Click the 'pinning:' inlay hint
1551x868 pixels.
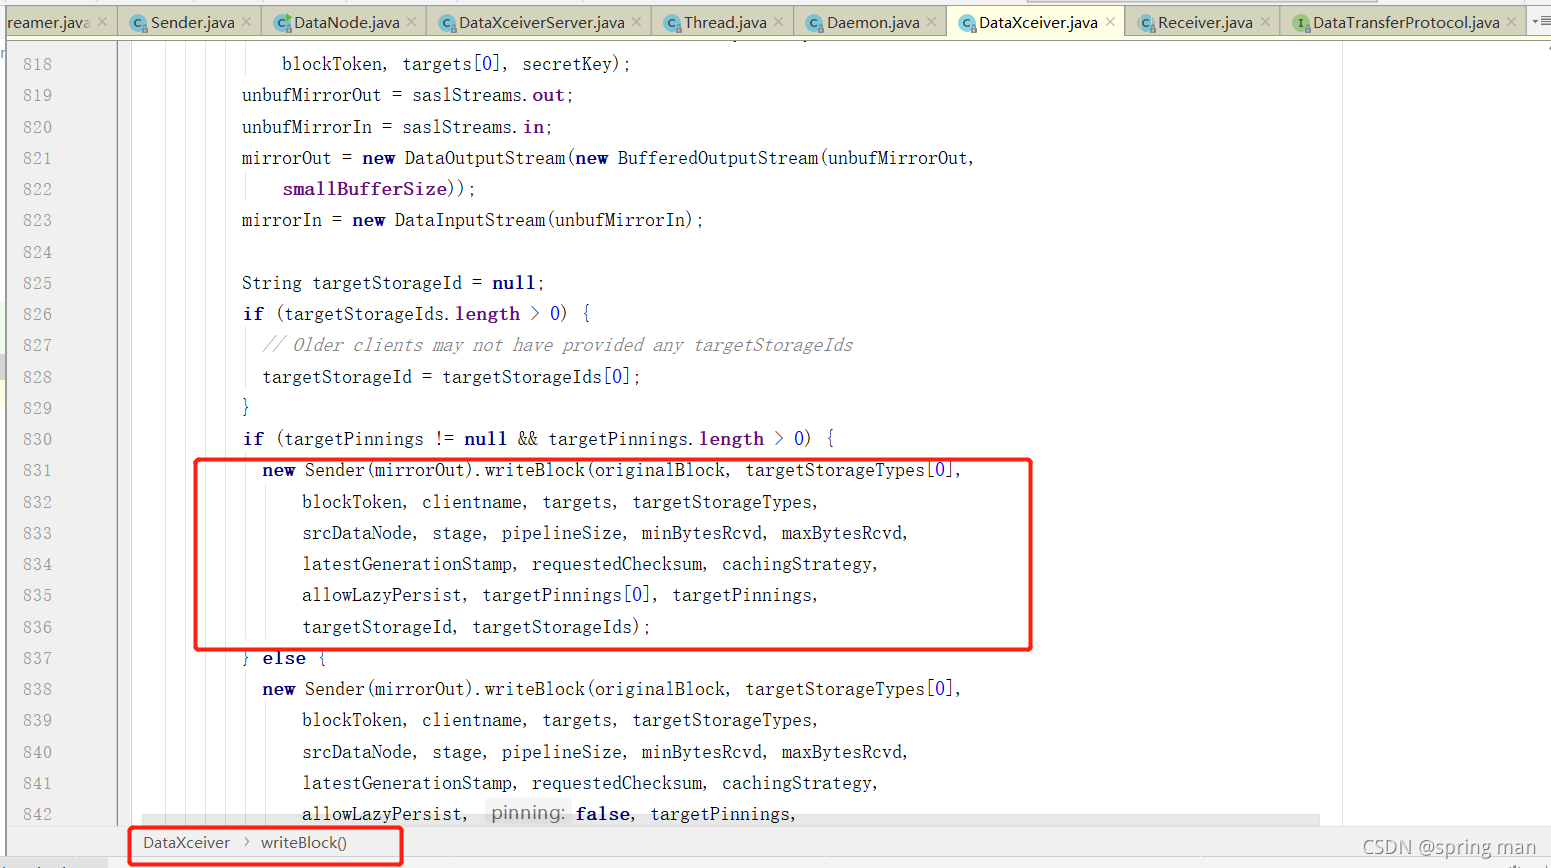[x=528, y=813]
